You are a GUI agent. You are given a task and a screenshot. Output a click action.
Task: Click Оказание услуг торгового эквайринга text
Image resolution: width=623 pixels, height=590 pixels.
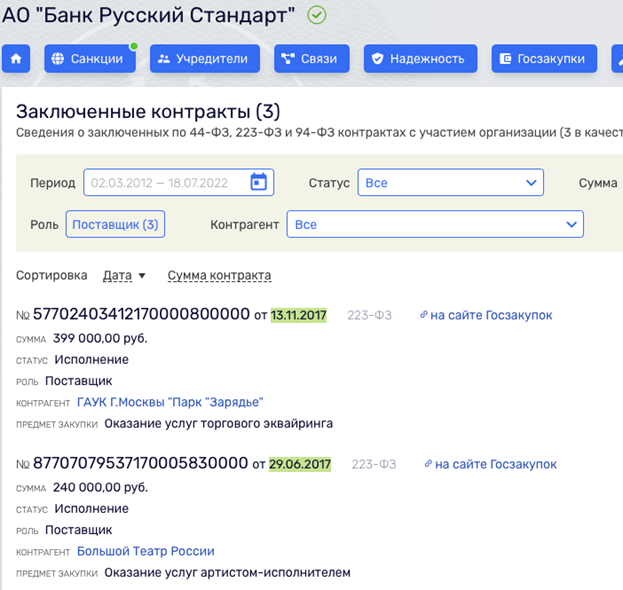tap(219, 424)
